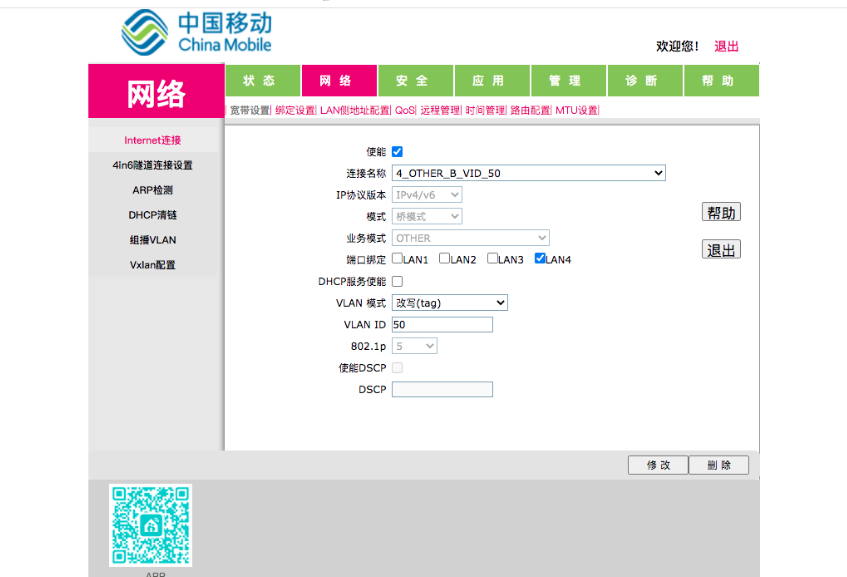Open the 时间管理 submenu
This screenshot has height=577, width=847.
pyautogui.click(x=486, y=110)
